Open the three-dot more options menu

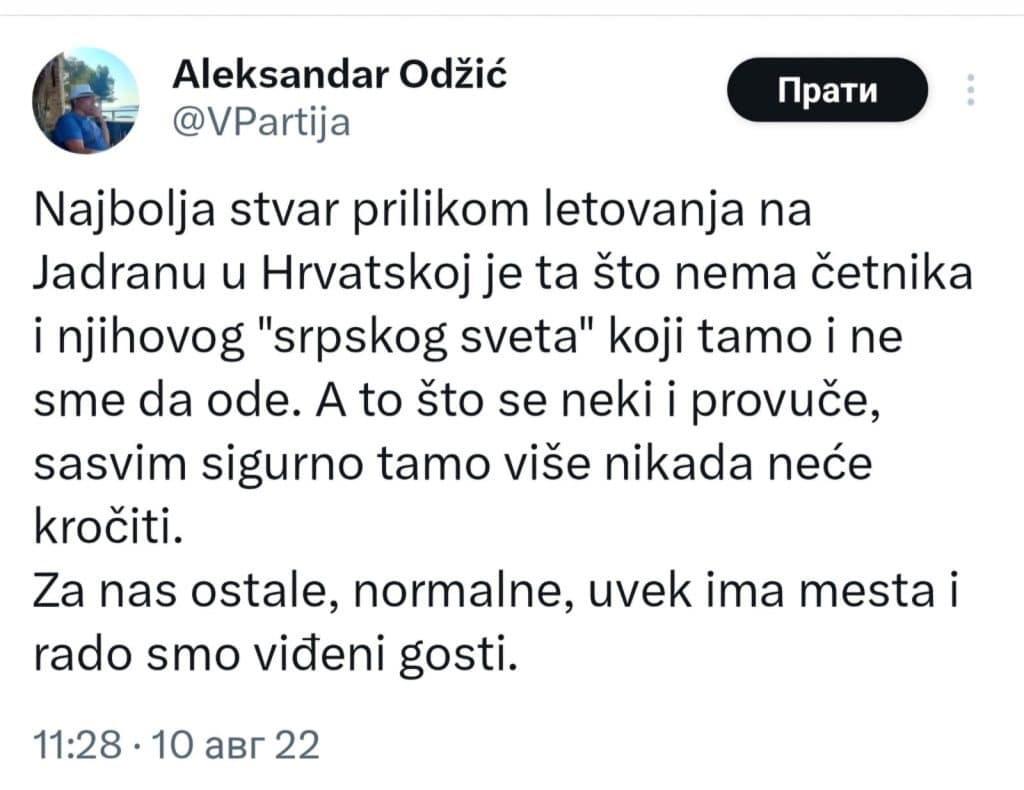[x=971, y=90]
